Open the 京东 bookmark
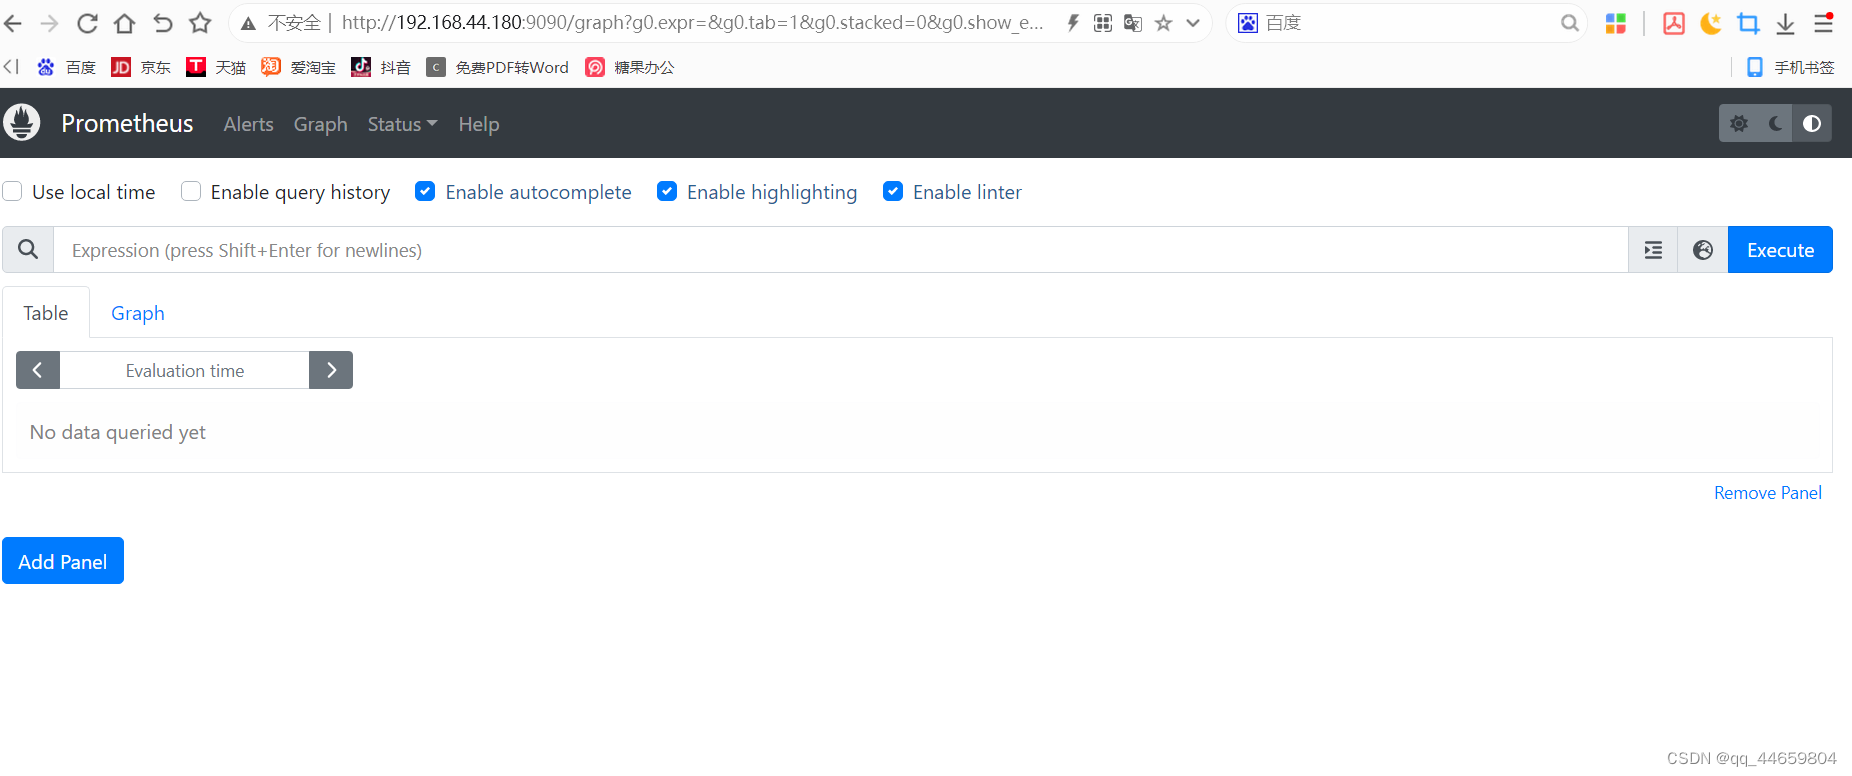 tap(141, 67)
